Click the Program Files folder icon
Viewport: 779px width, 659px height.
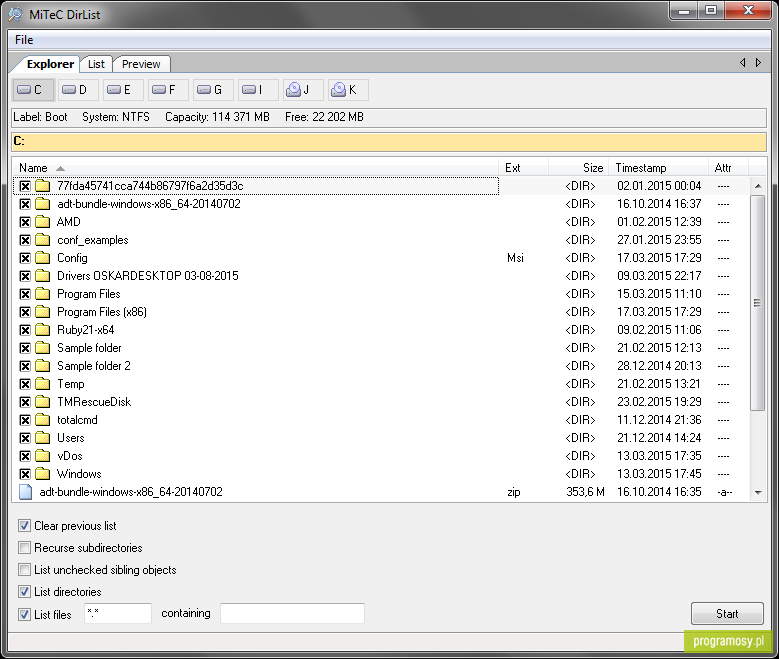click(x=43, y=294)
